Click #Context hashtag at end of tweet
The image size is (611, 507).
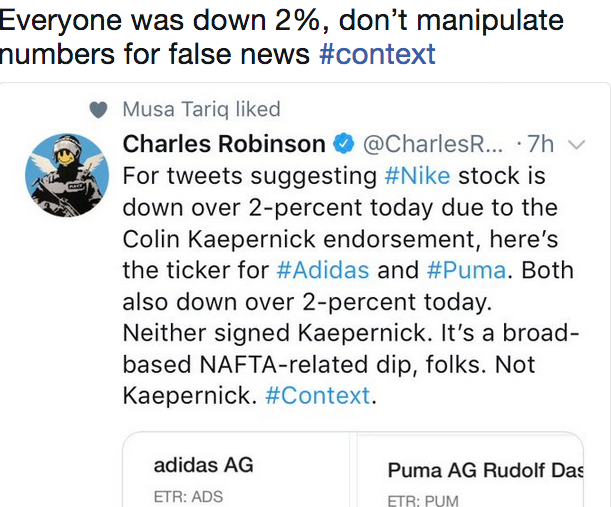[317, 395]
